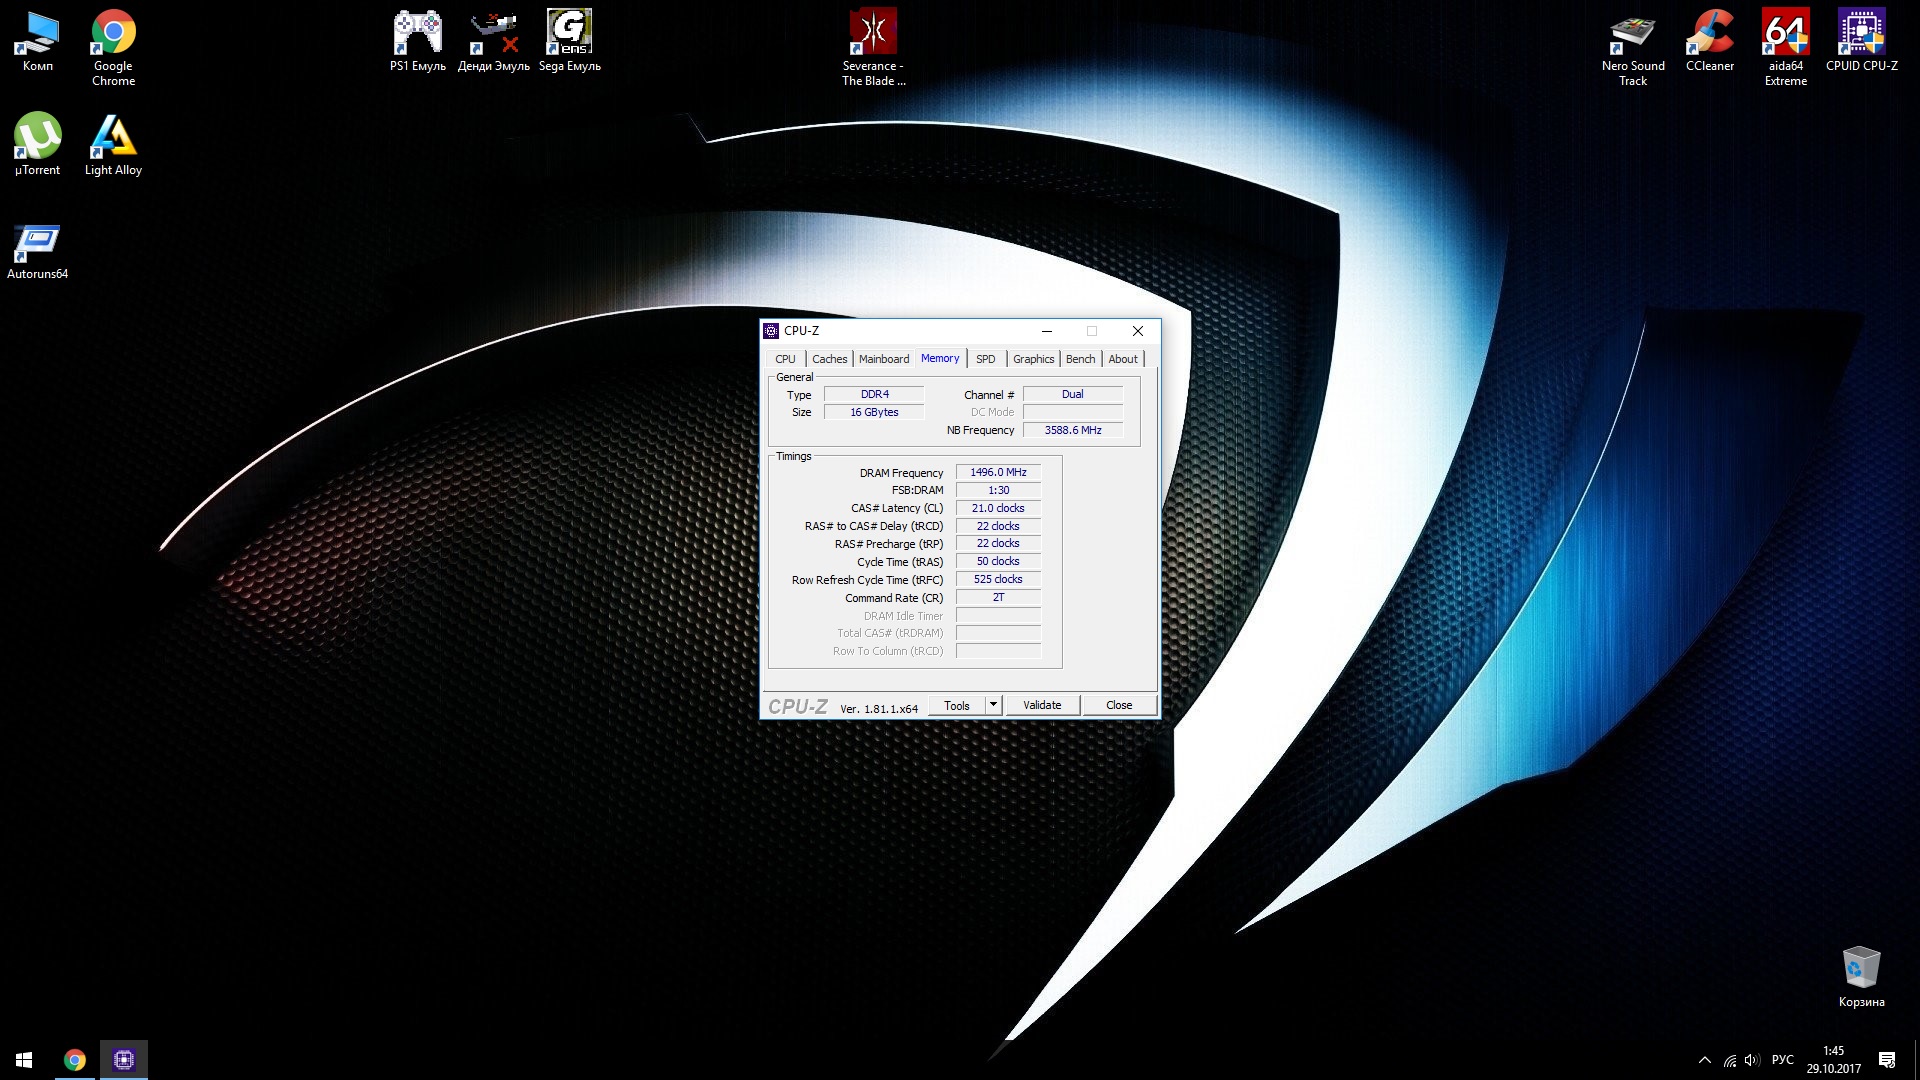Screen dimensions: 1920x1080
Task: Open the uTorrent desktop icon
Action: pos(37,137)
